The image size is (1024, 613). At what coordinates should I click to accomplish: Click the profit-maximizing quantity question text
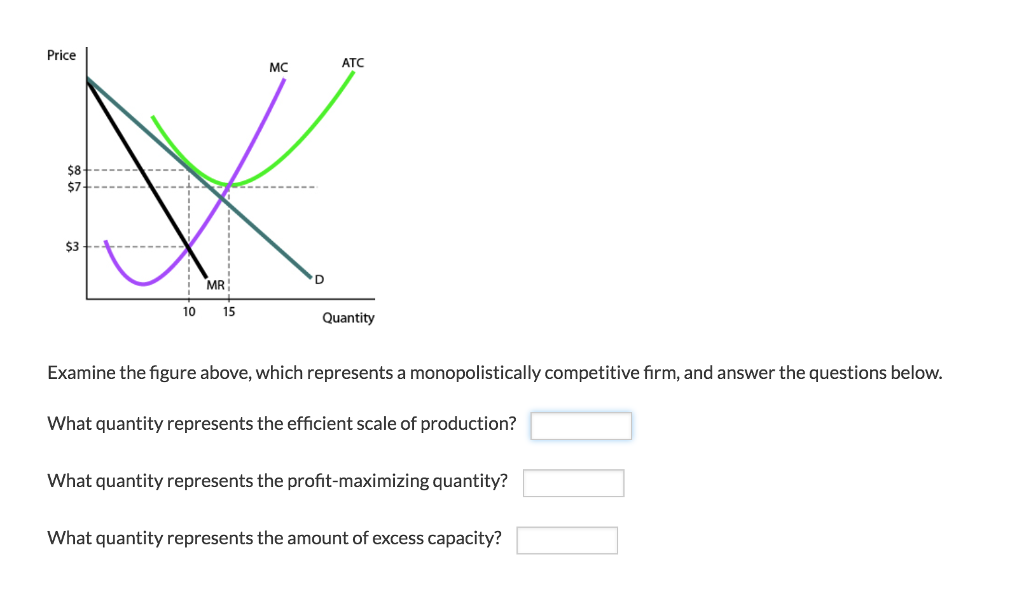pyautogui.click(x=278, y=481)
